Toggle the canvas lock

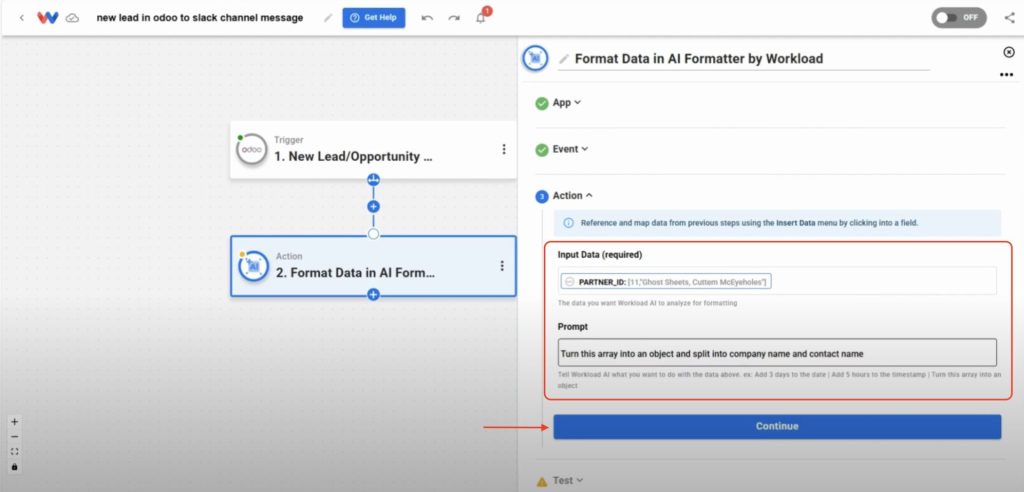[14, 467]
